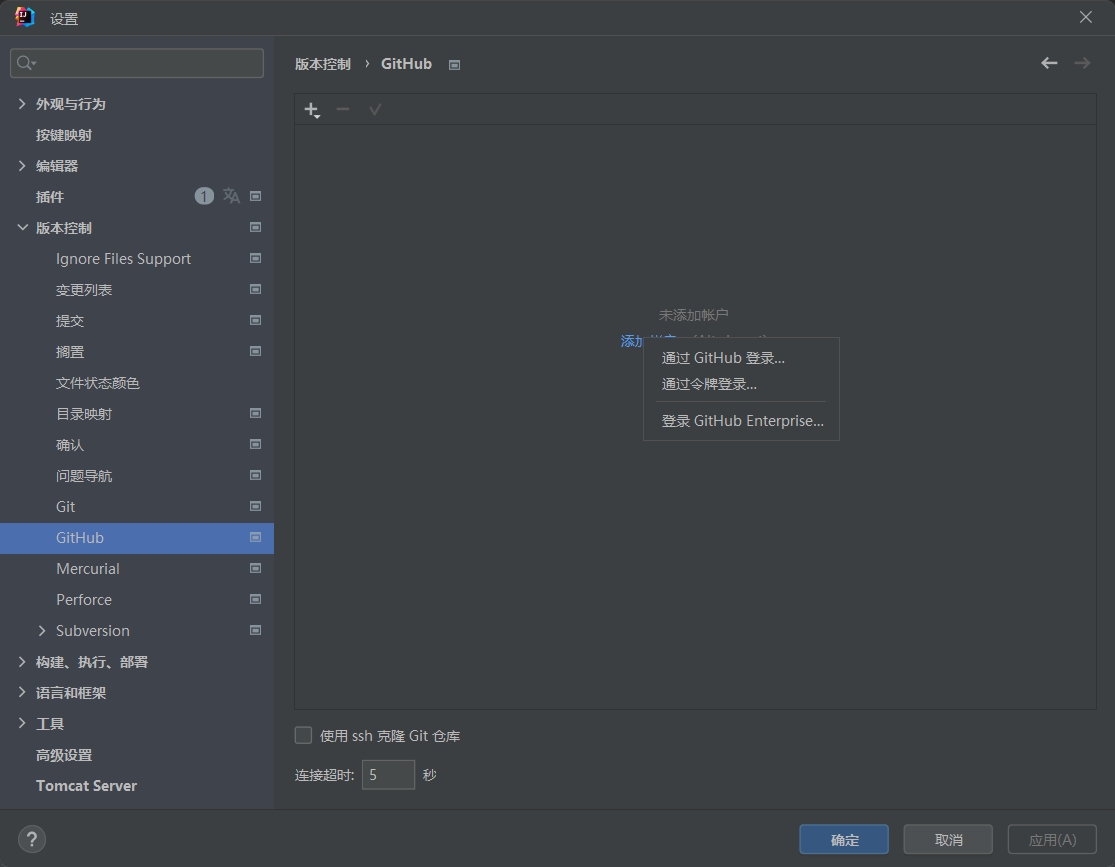Click the set default checkmark icon
The width and height of the screenshot is (1115, 867).
375,109
